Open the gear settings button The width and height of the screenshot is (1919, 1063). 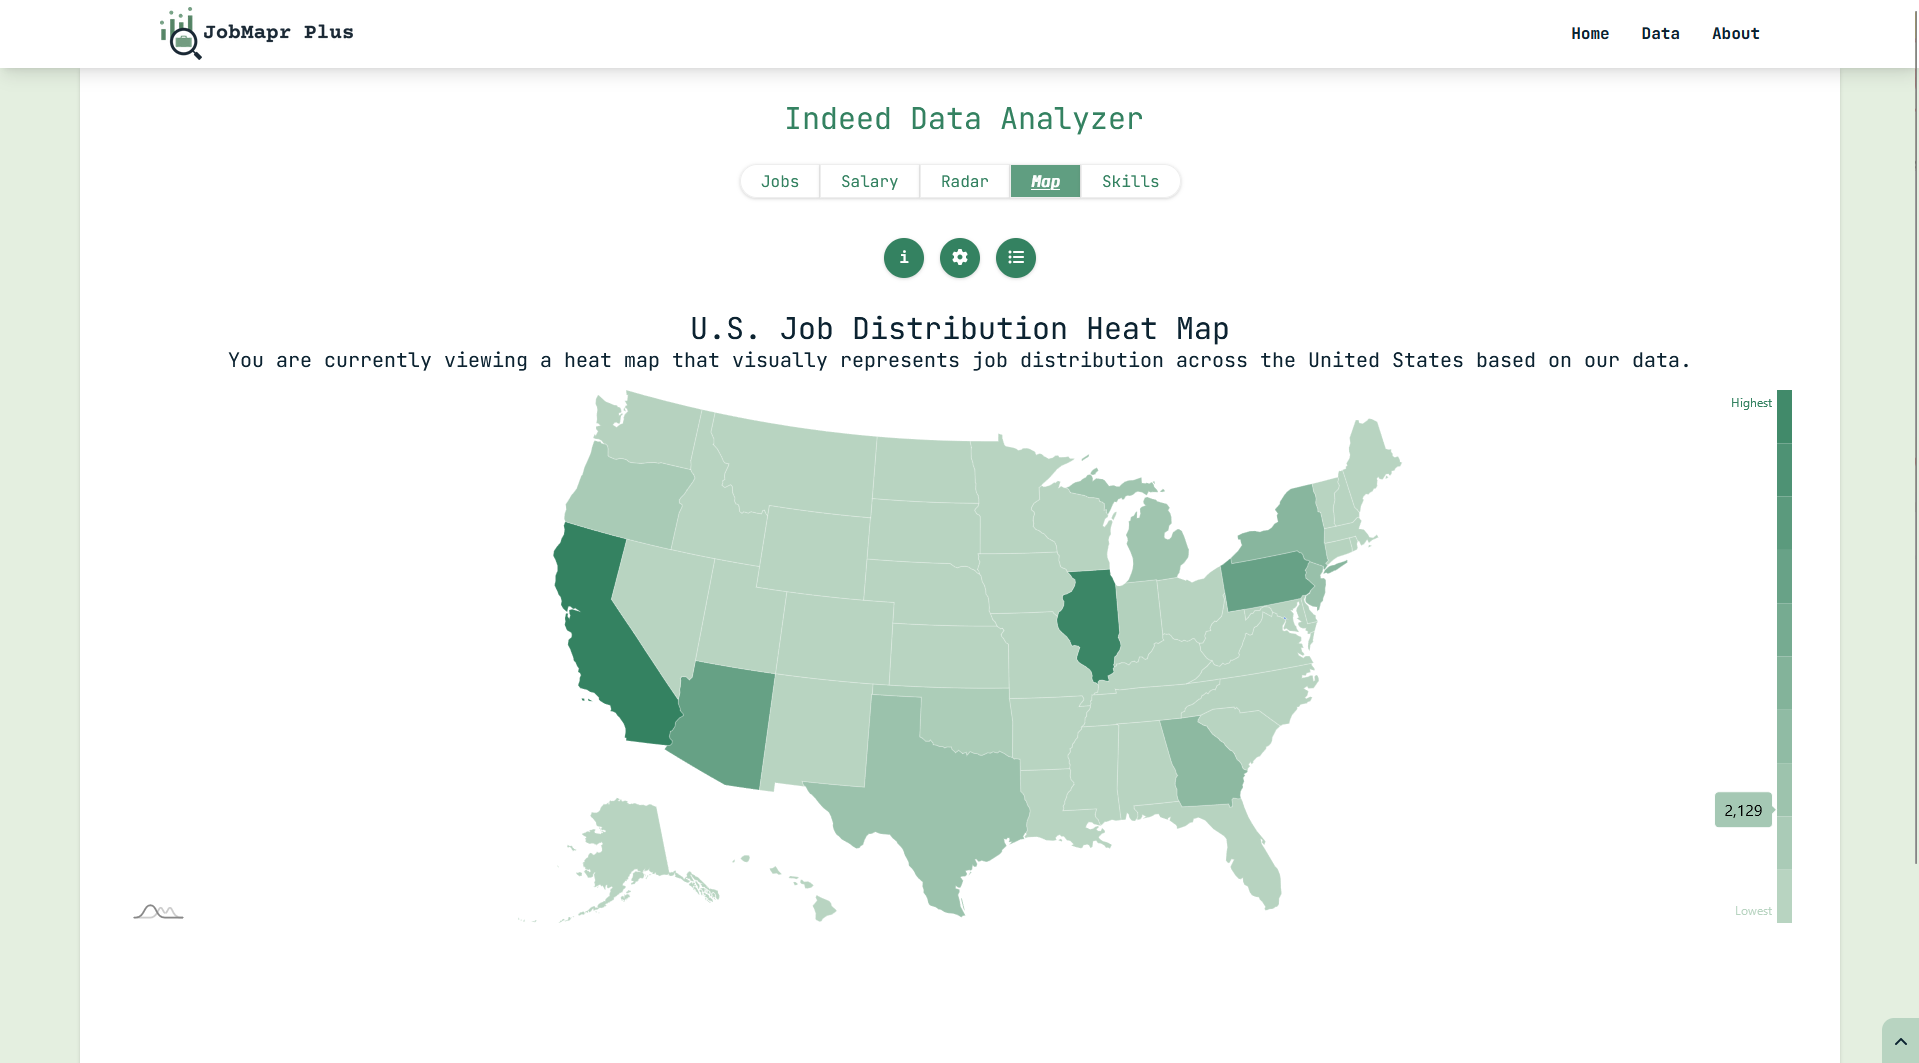click(960, 258)
